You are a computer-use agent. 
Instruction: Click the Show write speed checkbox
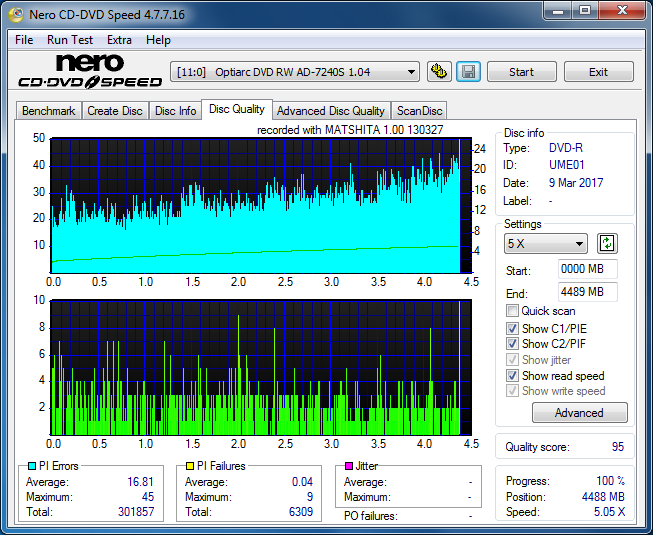click(x=512, y=391)
